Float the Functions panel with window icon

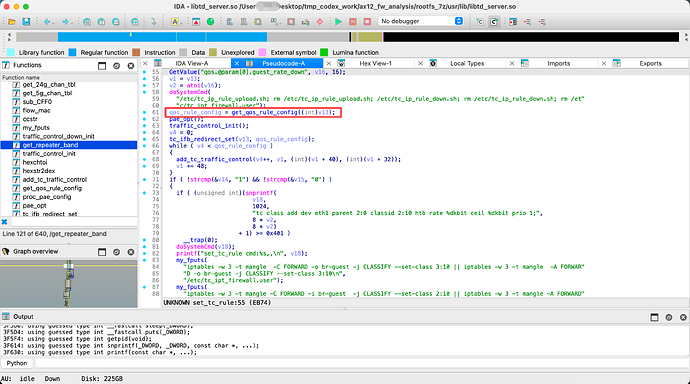click(x=102, y=66)
